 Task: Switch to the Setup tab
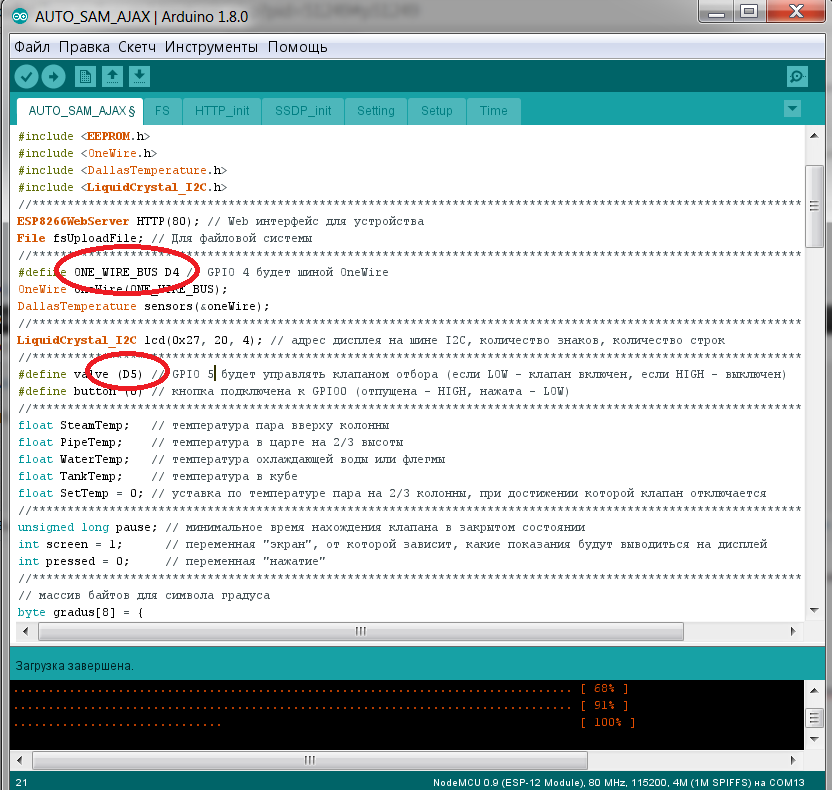436,111
